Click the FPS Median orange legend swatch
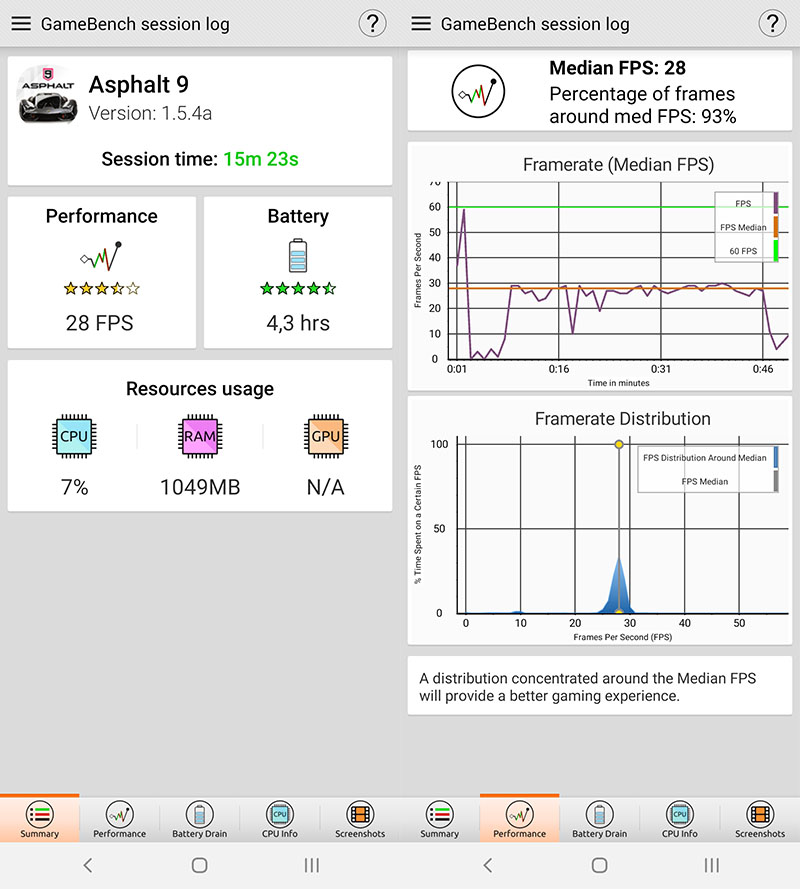The width and height of the screenshot is (800, 889). tap(776, 227)
